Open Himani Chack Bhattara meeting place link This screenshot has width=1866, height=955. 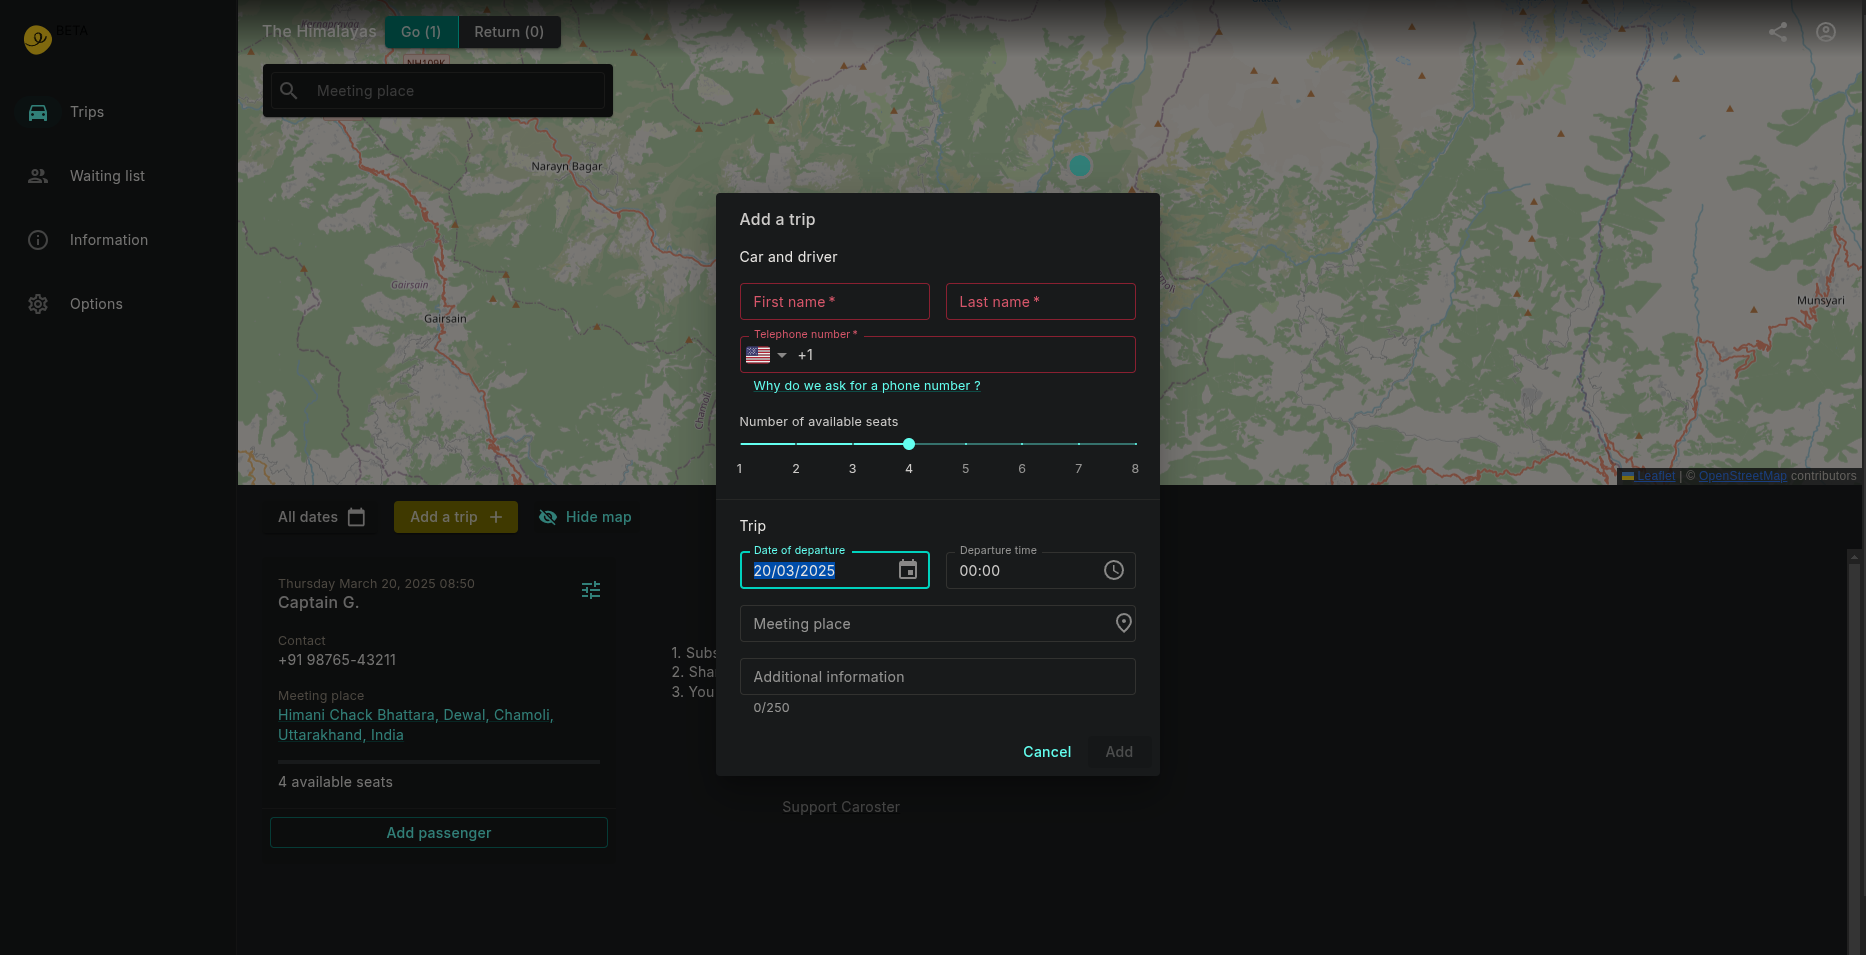(x=416, y=725)
